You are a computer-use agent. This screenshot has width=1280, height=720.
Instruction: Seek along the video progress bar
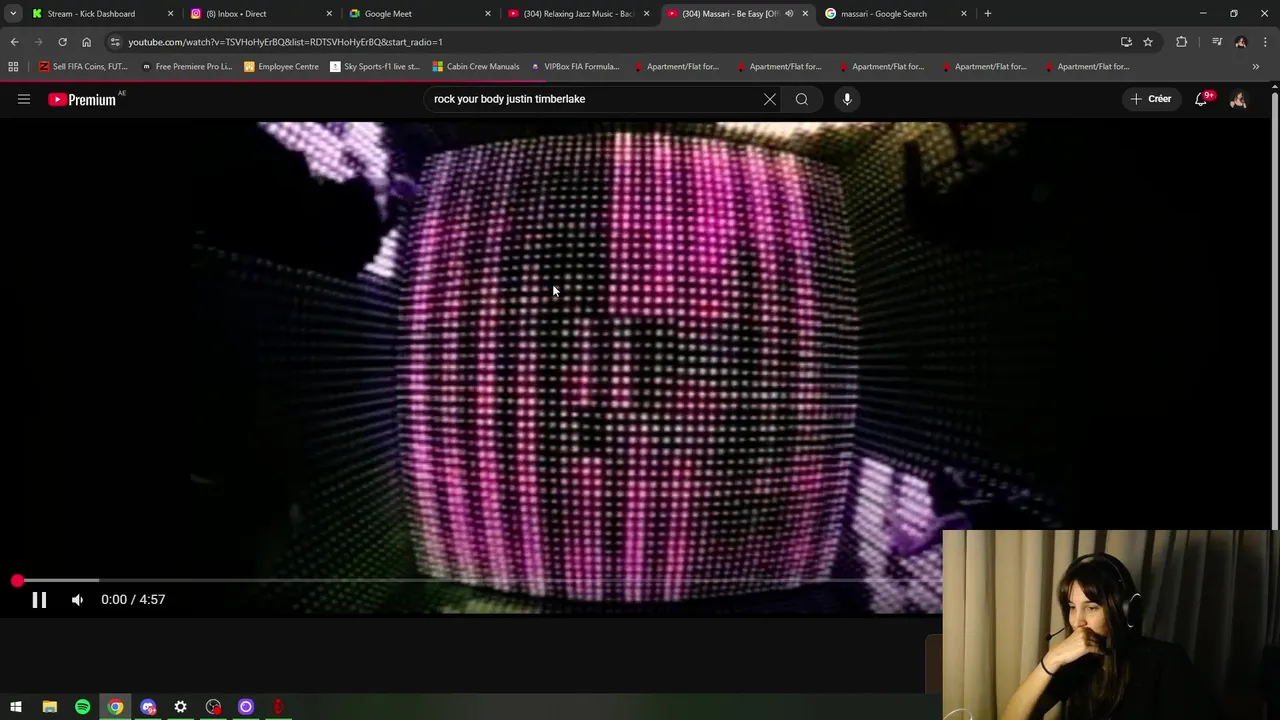click(480, 581)
